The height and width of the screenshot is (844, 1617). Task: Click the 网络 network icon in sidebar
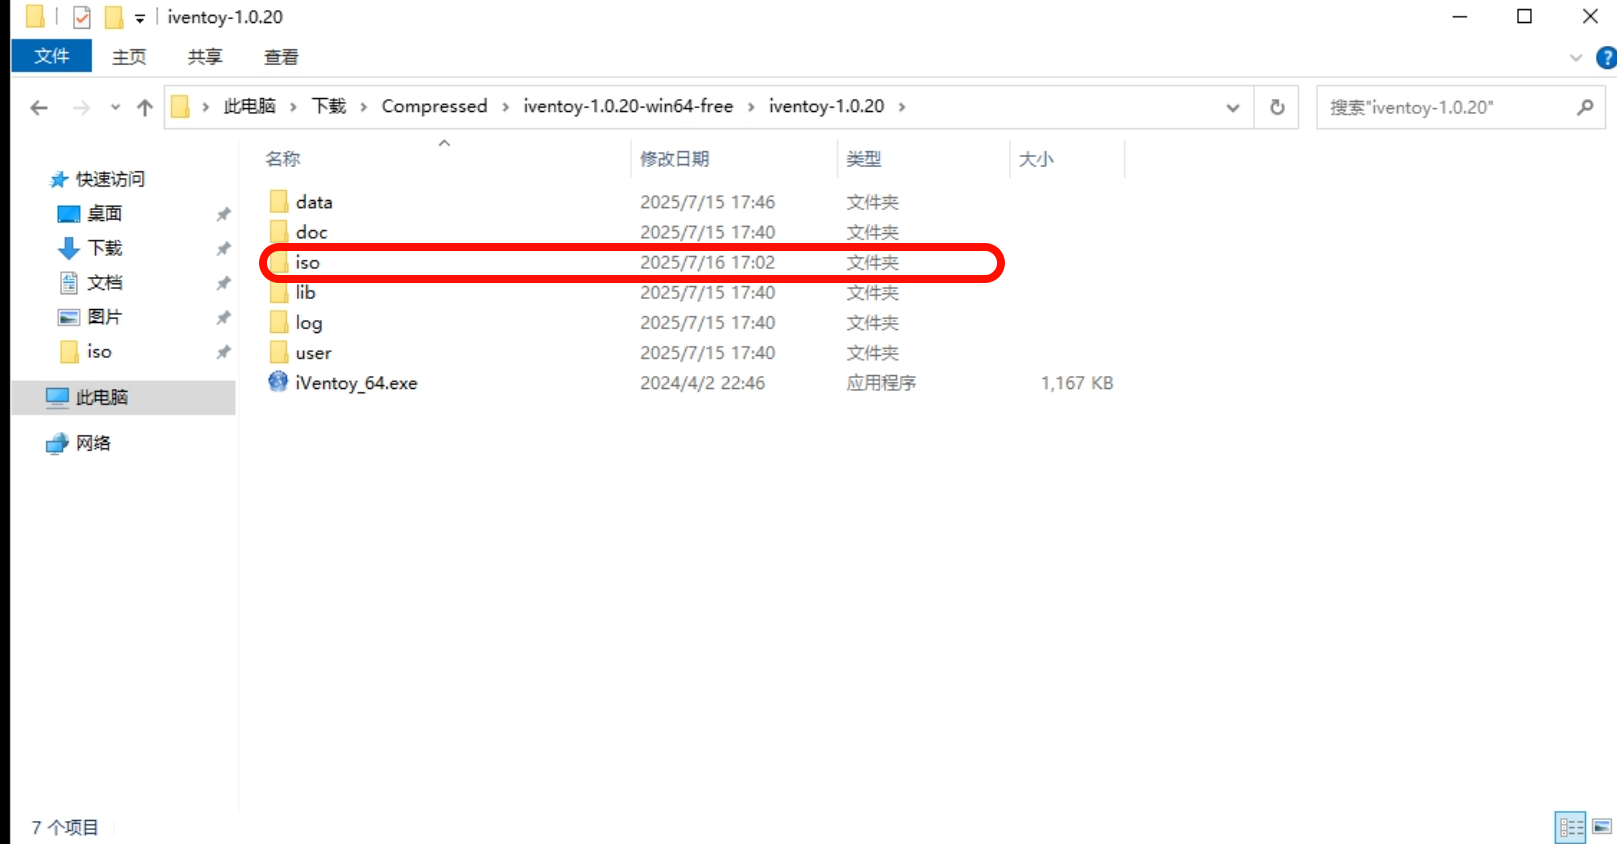pos(57,443)
